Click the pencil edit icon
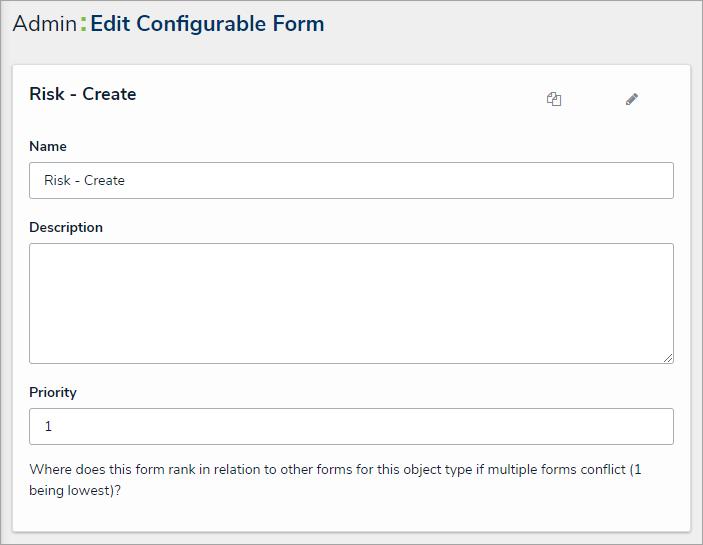The image size is (703, 545). point(632,99)
